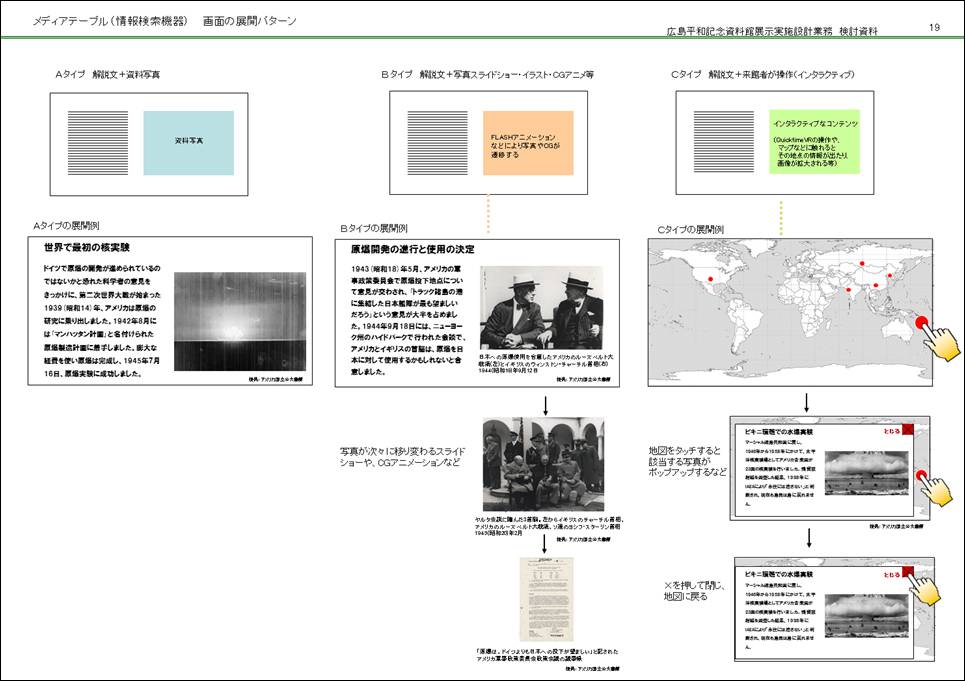Click the light blue '資料写真' box
The width and height of the screenshot is (965, 681).
click(188, 143)
